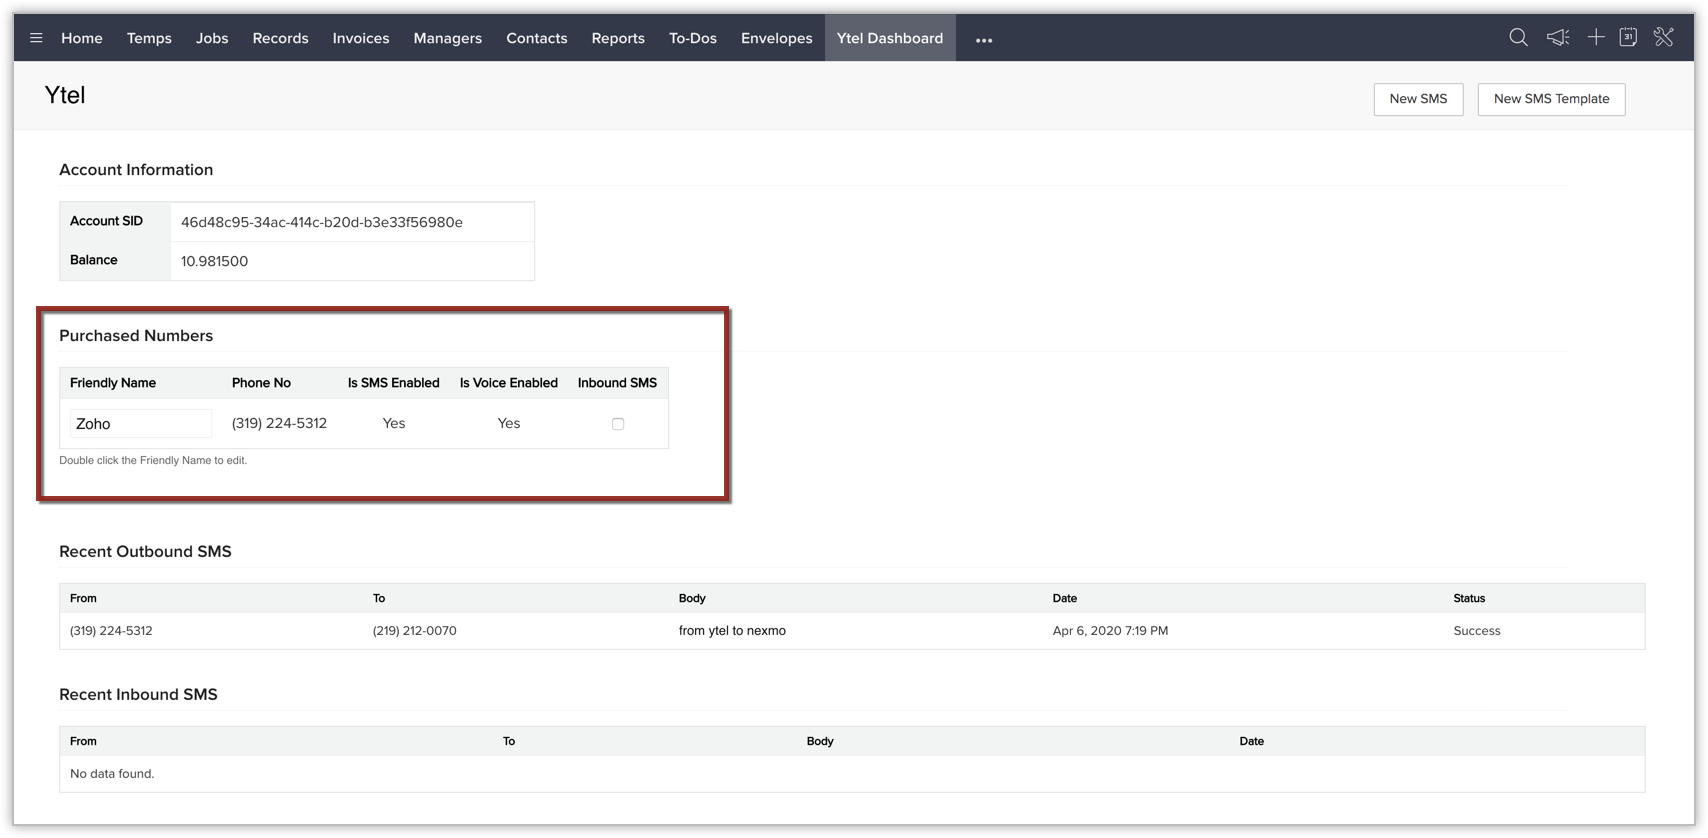Select the SMS body 'from ytel to nexmo'
1708x838 pixels.
(732, 631)
